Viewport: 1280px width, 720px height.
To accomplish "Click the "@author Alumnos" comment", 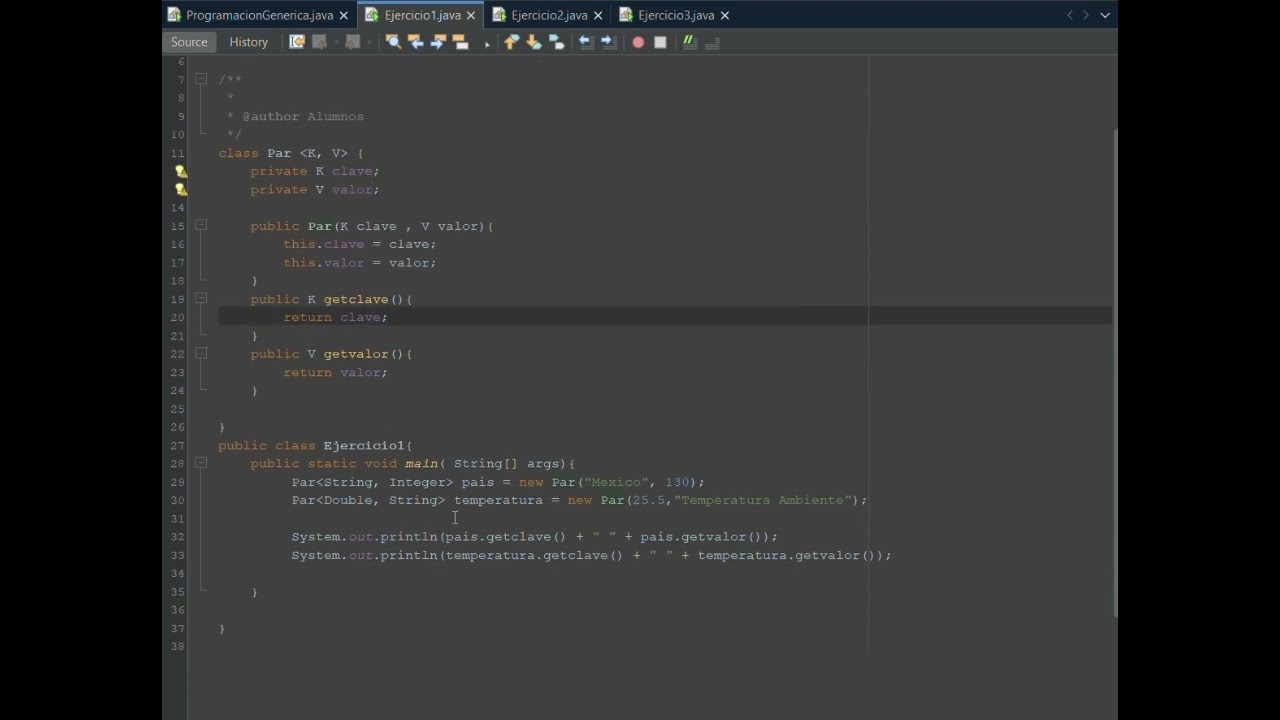I will [303, 116].
